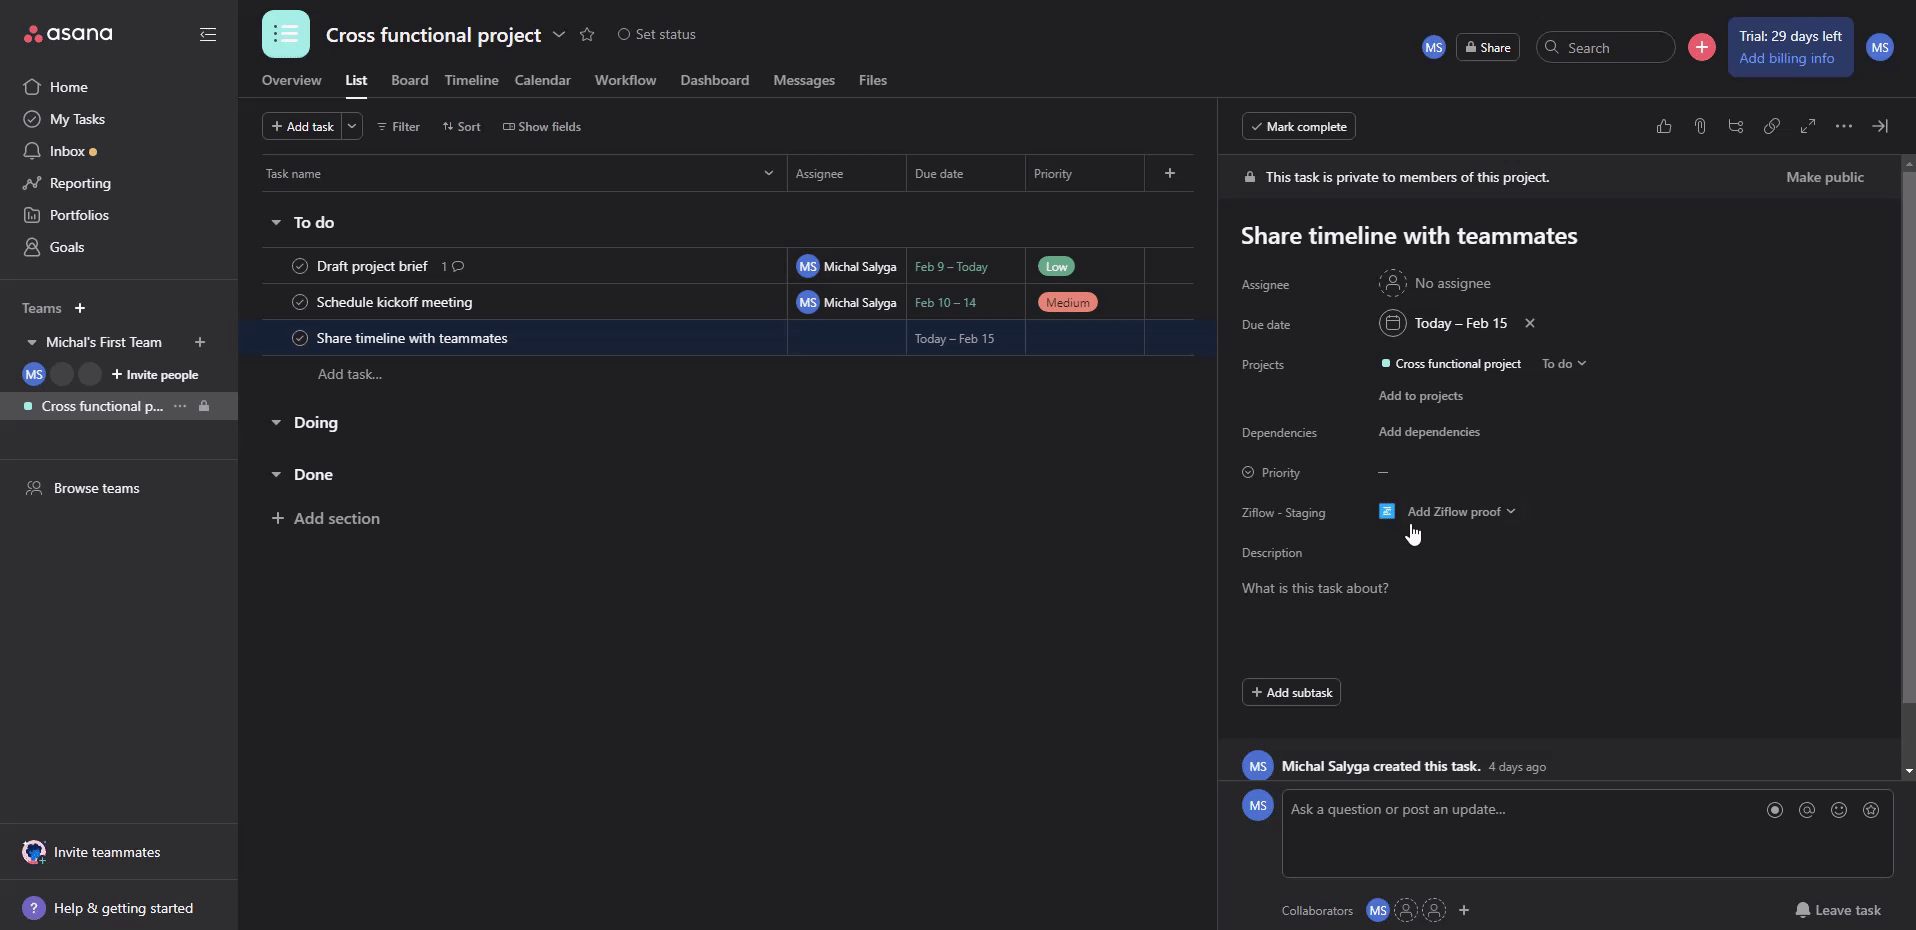Image resolution: width=1916 pixels, height=930 pixels.
Task: Collapse the To do section
Action: 276,222
